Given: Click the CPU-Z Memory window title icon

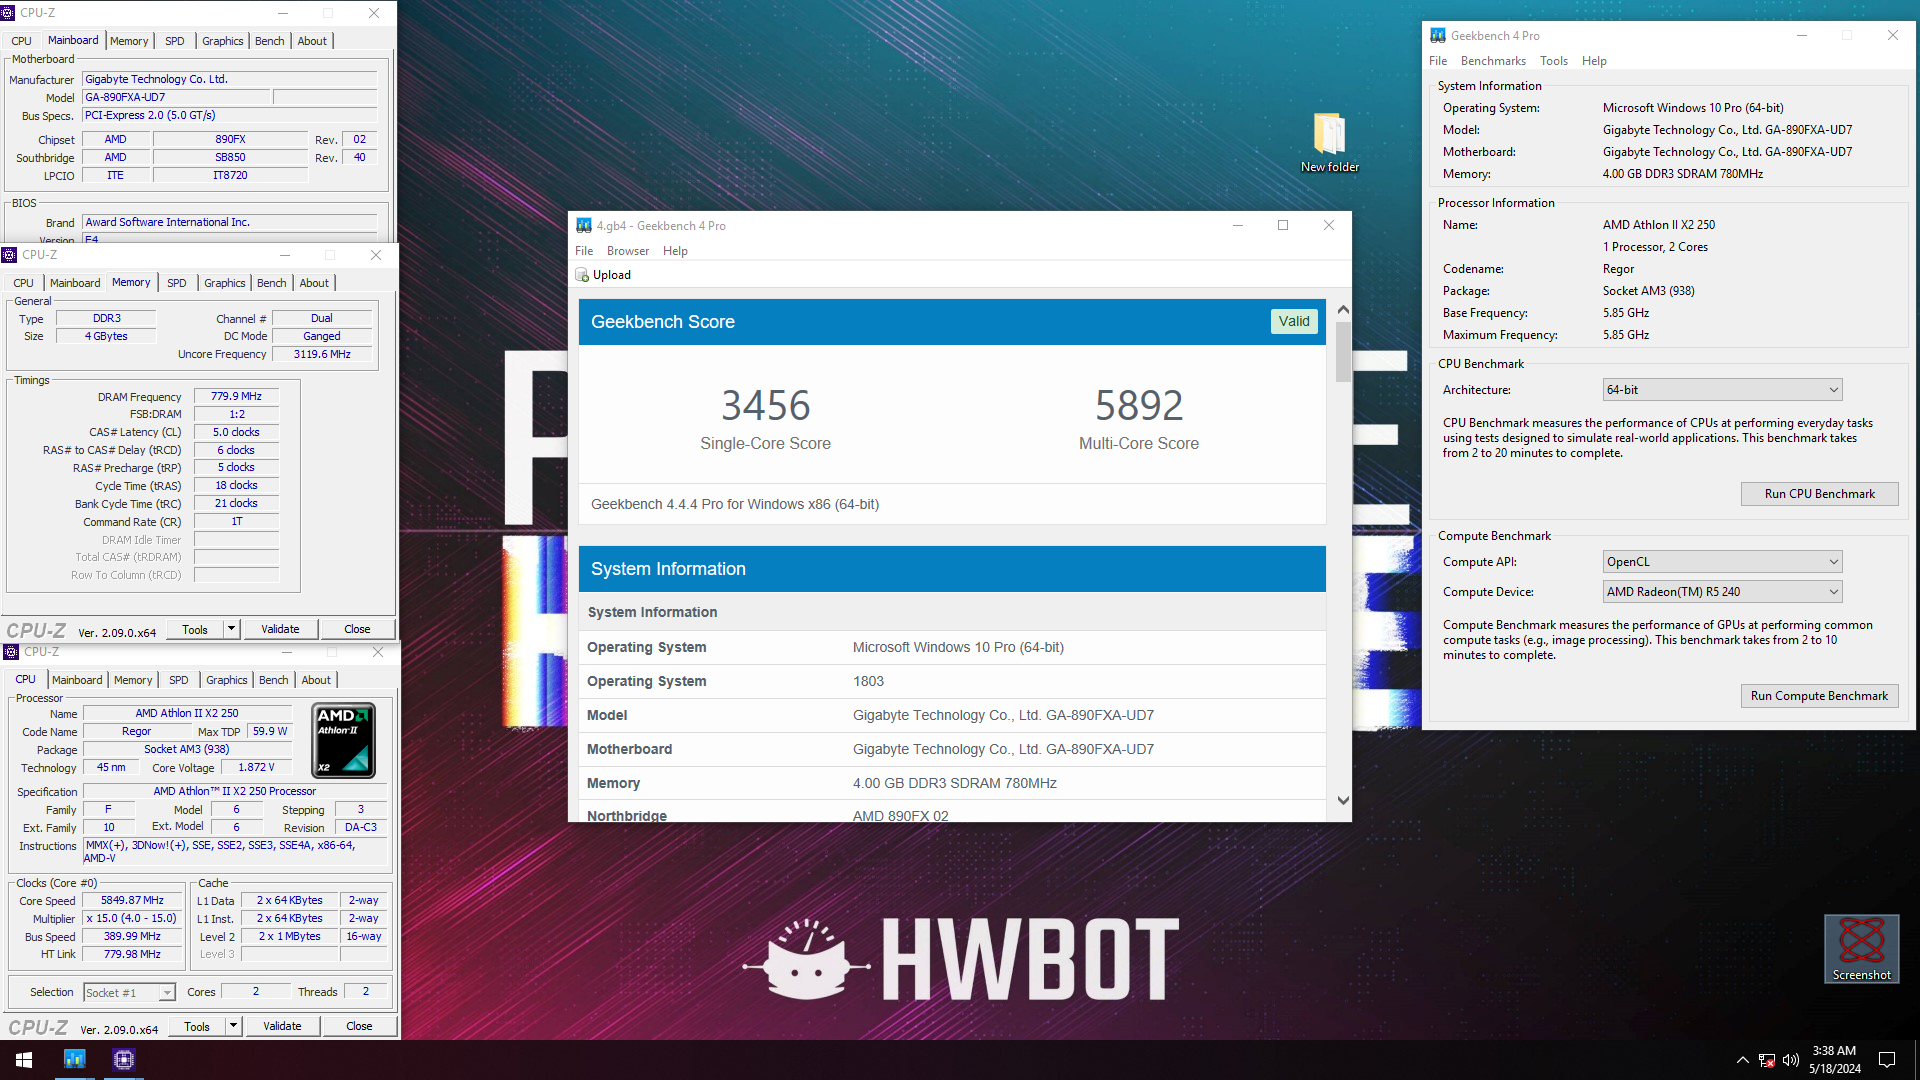Looking at the screenshot, I should [x=9, y=255].
